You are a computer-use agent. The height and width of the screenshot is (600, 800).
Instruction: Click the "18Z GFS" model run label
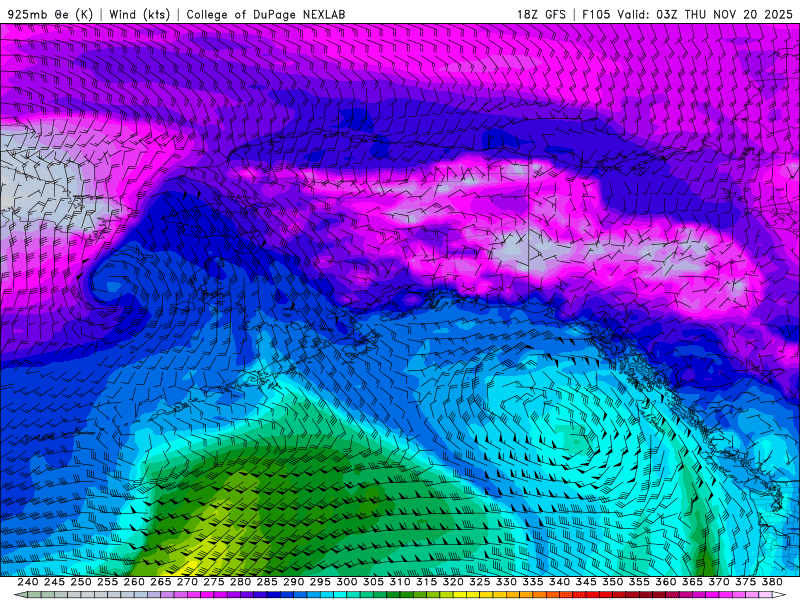click(x=541, y=14)
